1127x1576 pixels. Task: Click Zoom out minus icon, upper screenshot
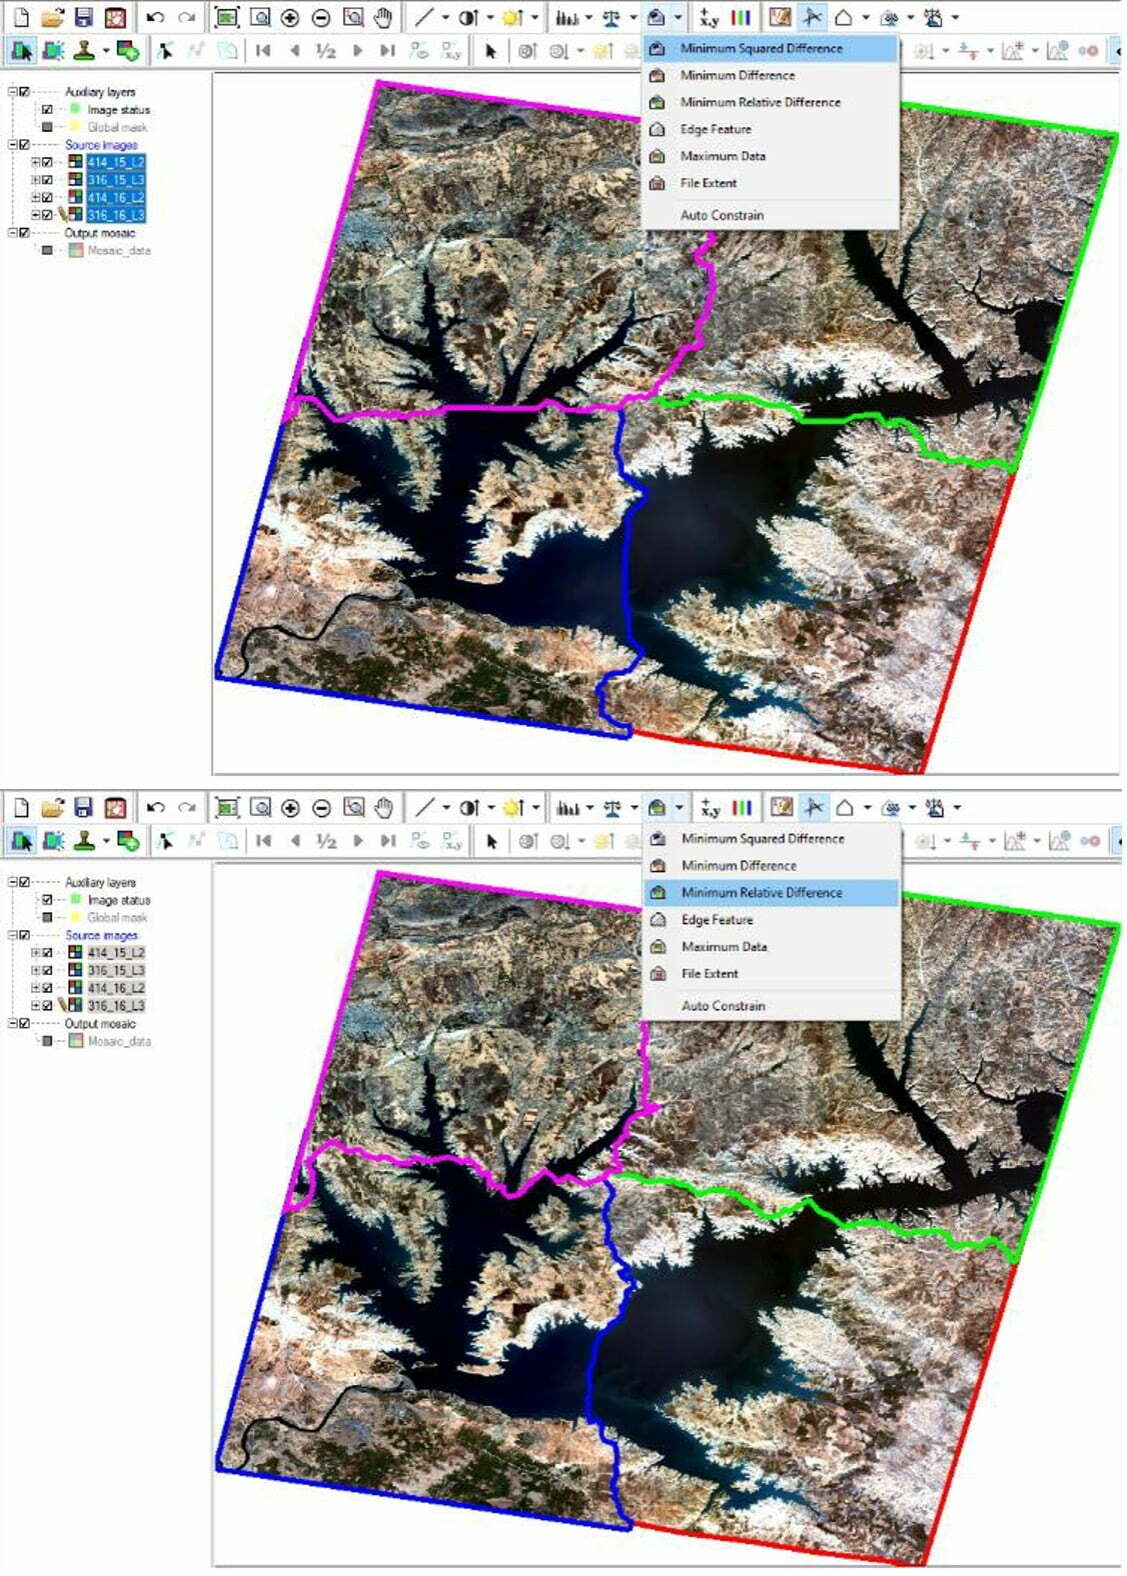321,18
